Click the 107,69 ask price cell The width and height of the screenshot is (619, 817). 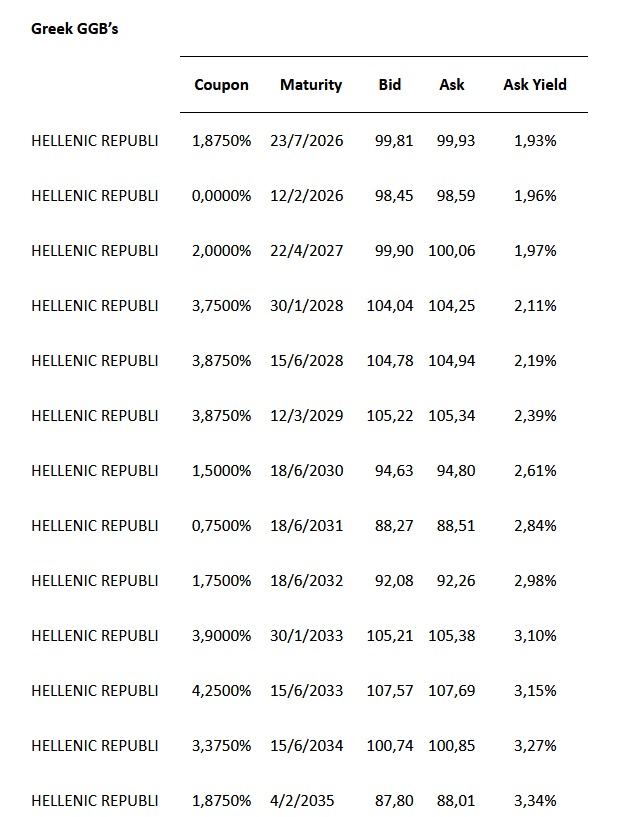point(451,691)
